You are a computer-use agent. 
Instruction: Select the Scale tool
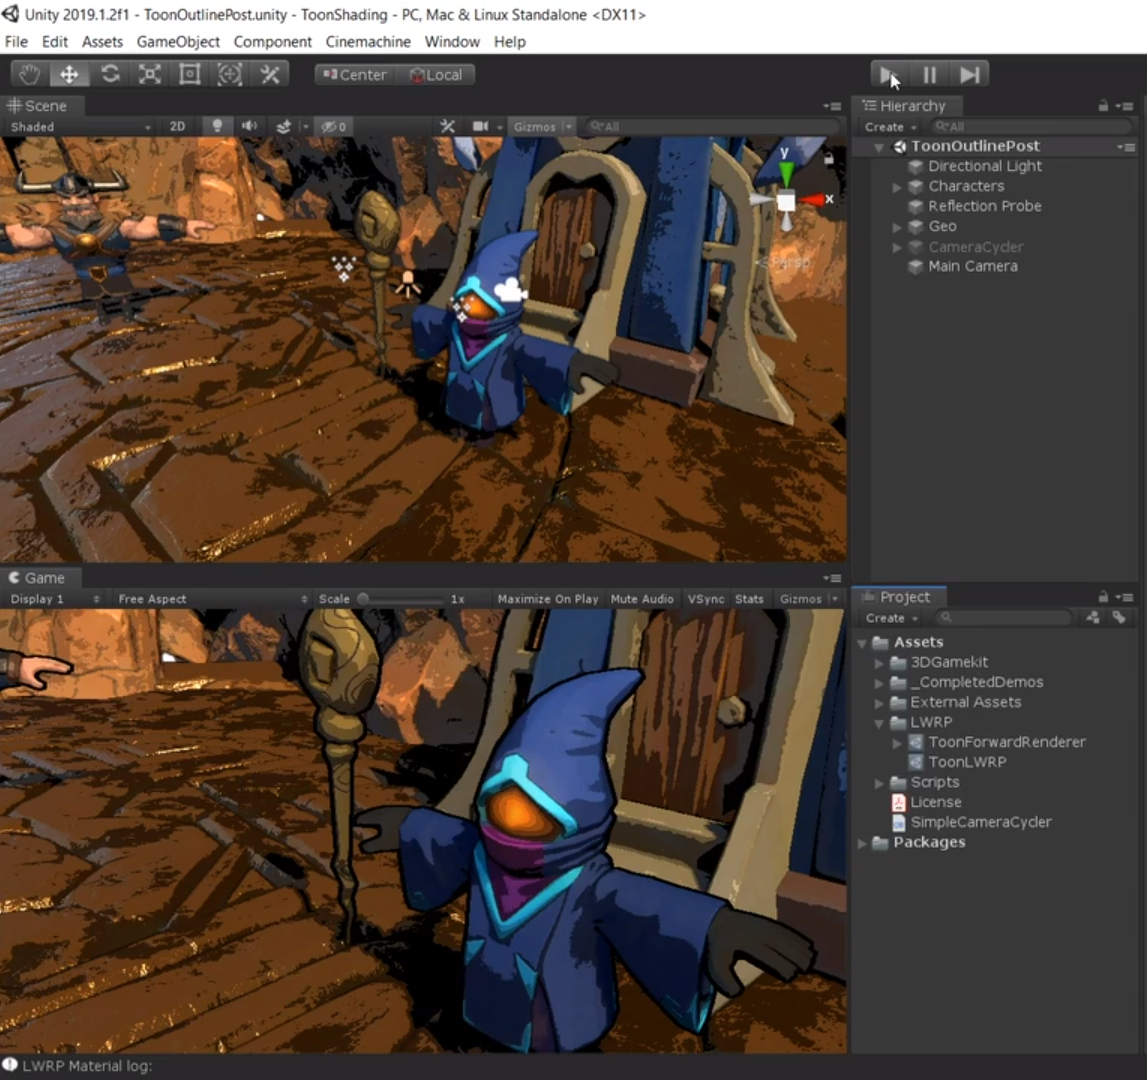coord(150,75)
